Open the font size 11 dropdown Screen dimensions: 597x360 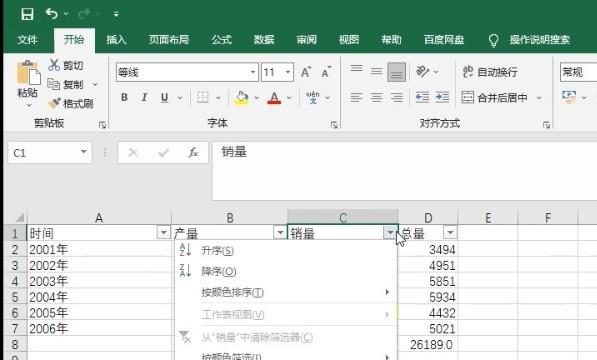288,72
